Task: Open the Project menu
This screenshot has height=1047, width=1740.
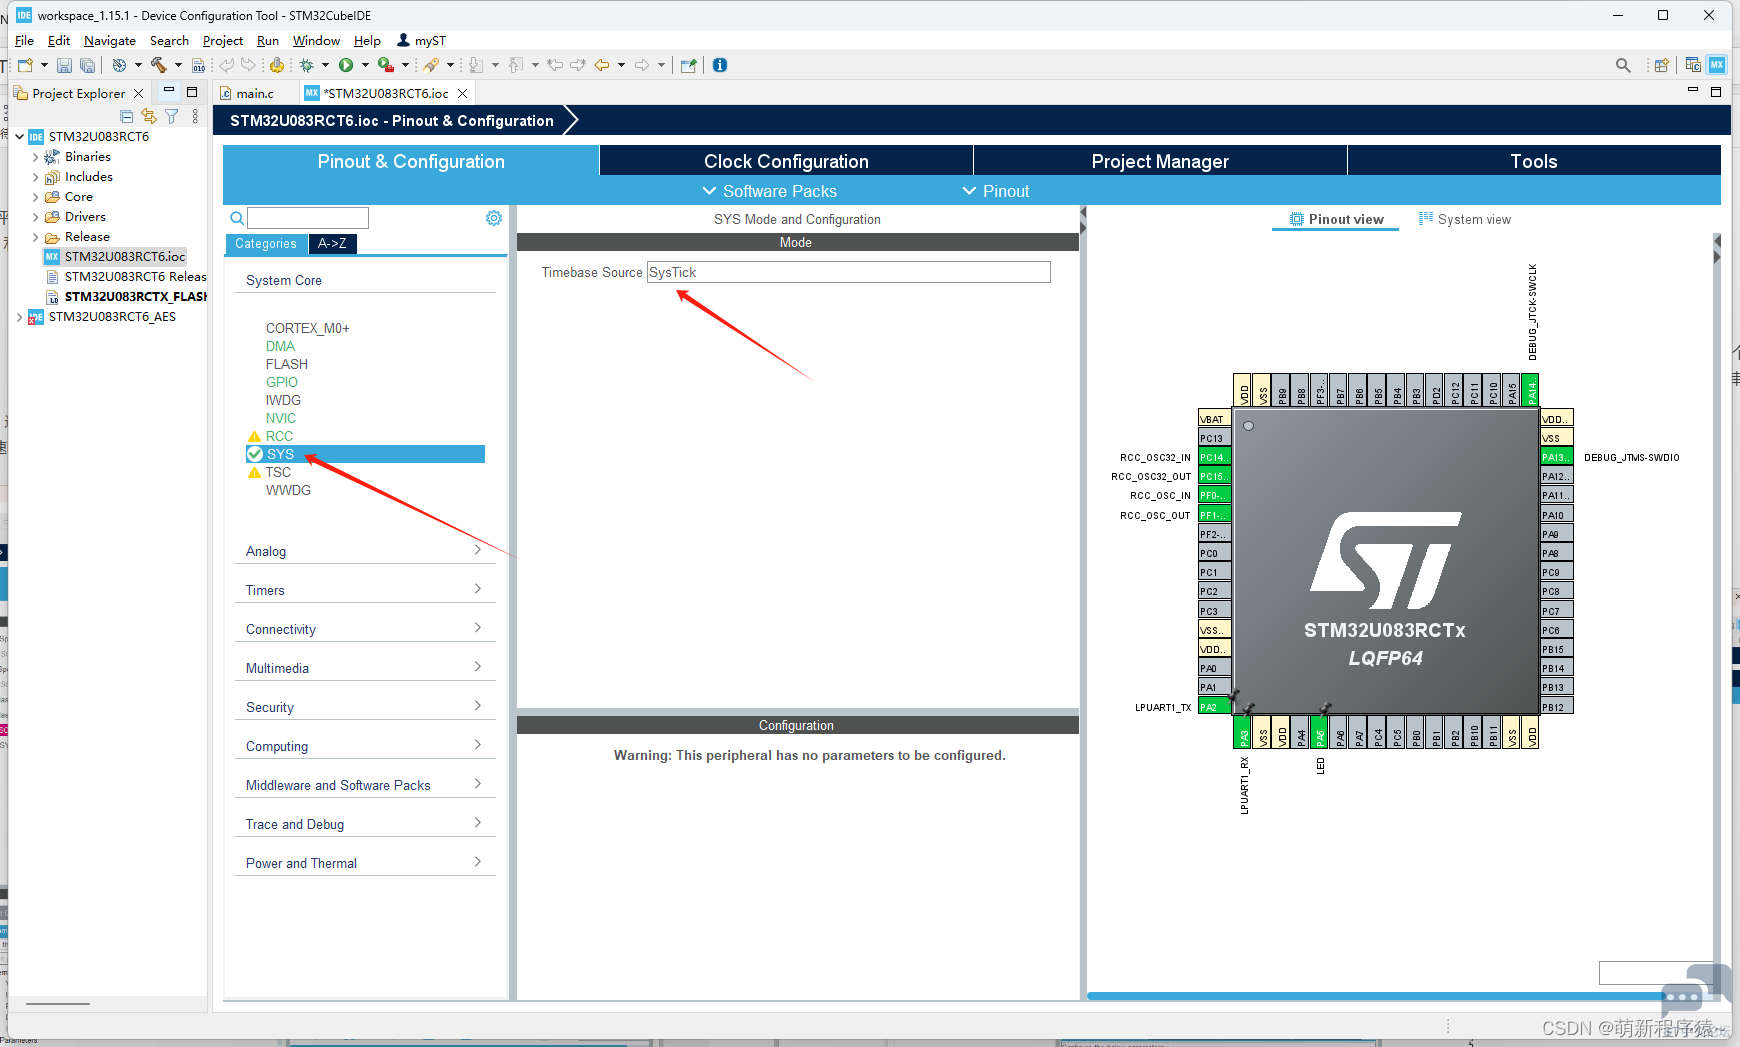Action: point(223,41)
